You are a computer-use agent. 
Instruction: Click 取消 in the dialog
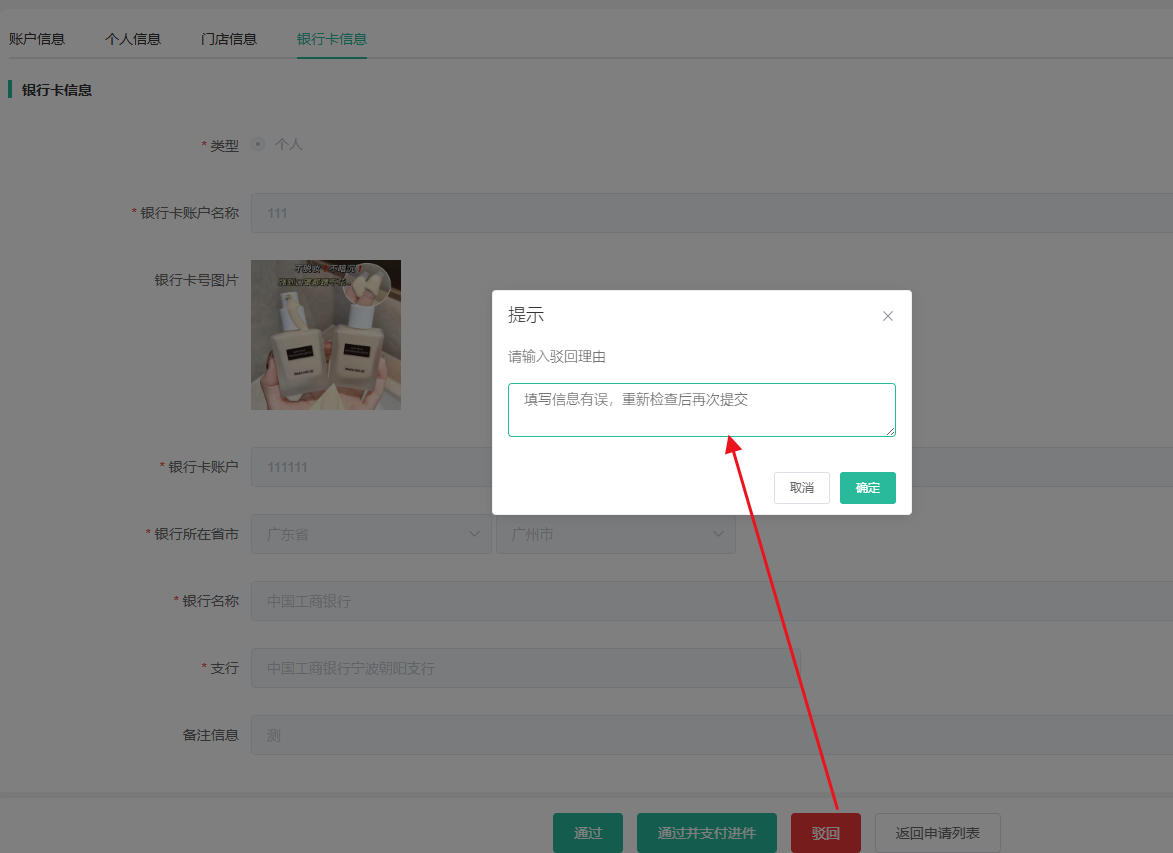(801, 488)
